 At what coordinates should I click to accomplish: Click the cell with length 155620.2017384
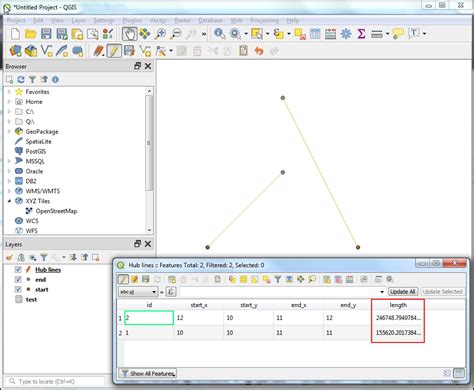click(x=398, y=333)
